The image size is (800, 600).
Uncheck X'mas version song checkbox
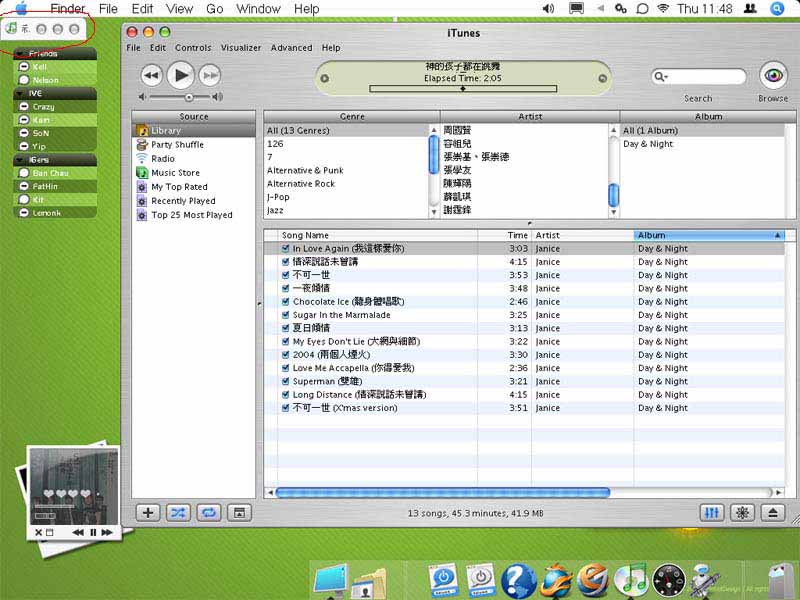(286, 408)
